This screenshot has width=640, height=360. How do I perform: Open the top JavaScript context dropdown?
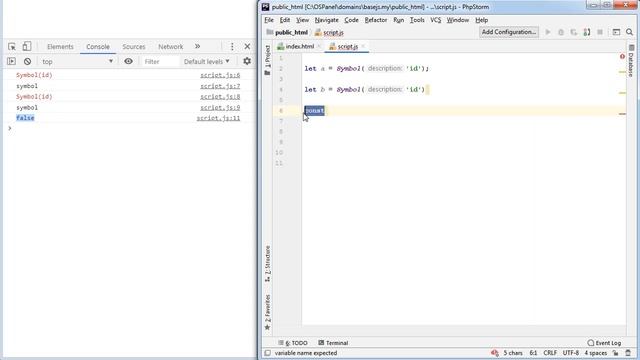(78, 62)
